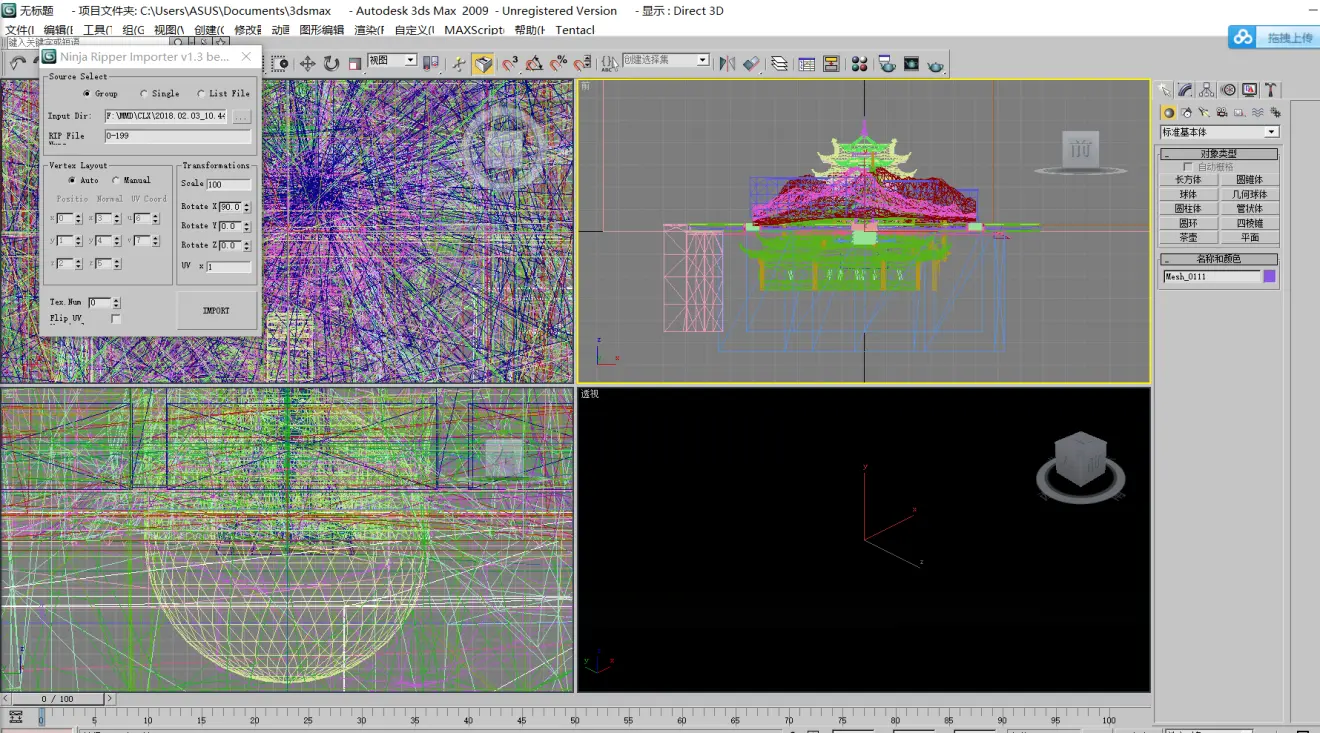Open the MAXScript menu
Viewport: 1320px width, 733px height.
coord(474,30)
